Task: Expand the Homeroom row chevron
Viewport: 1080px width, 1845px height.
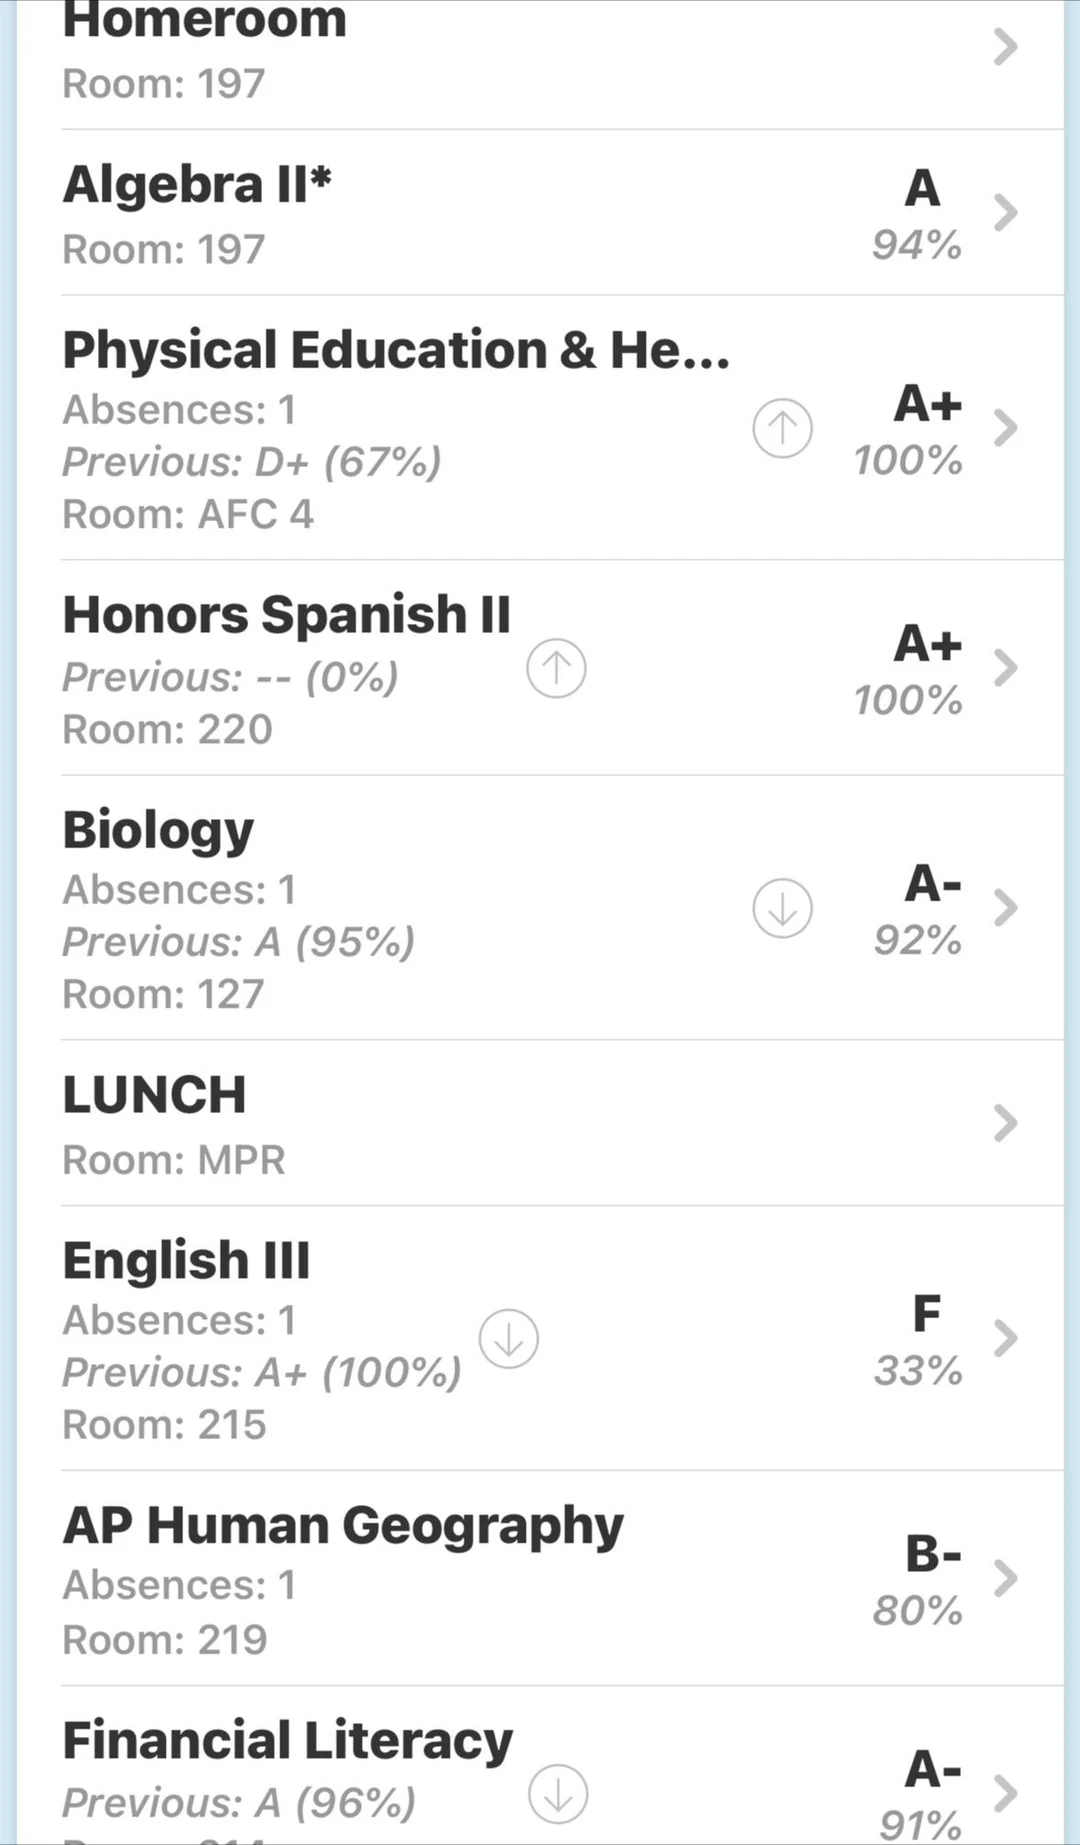Action: [x=1005, y=47]
